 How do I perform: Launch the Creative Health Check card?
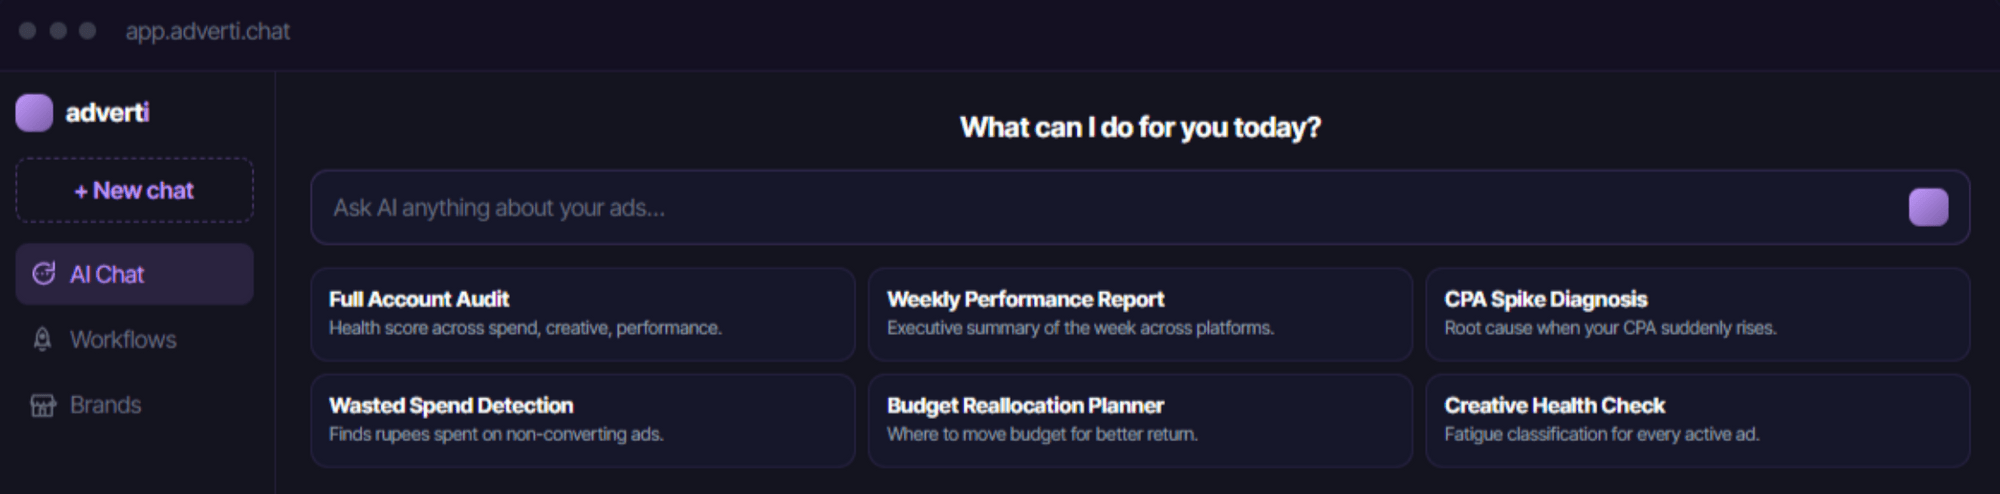[1697, 420]
